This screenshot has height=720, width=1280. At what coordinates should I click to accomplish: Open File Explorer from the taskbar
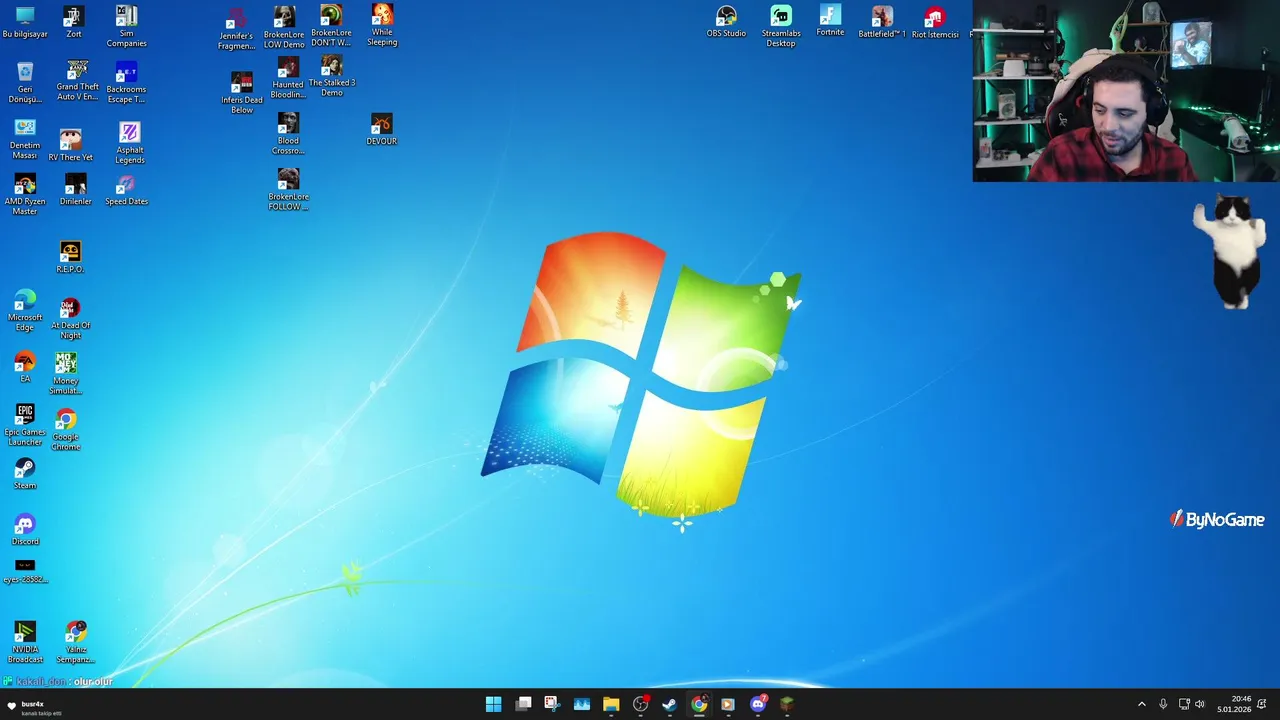pos(611,704)
